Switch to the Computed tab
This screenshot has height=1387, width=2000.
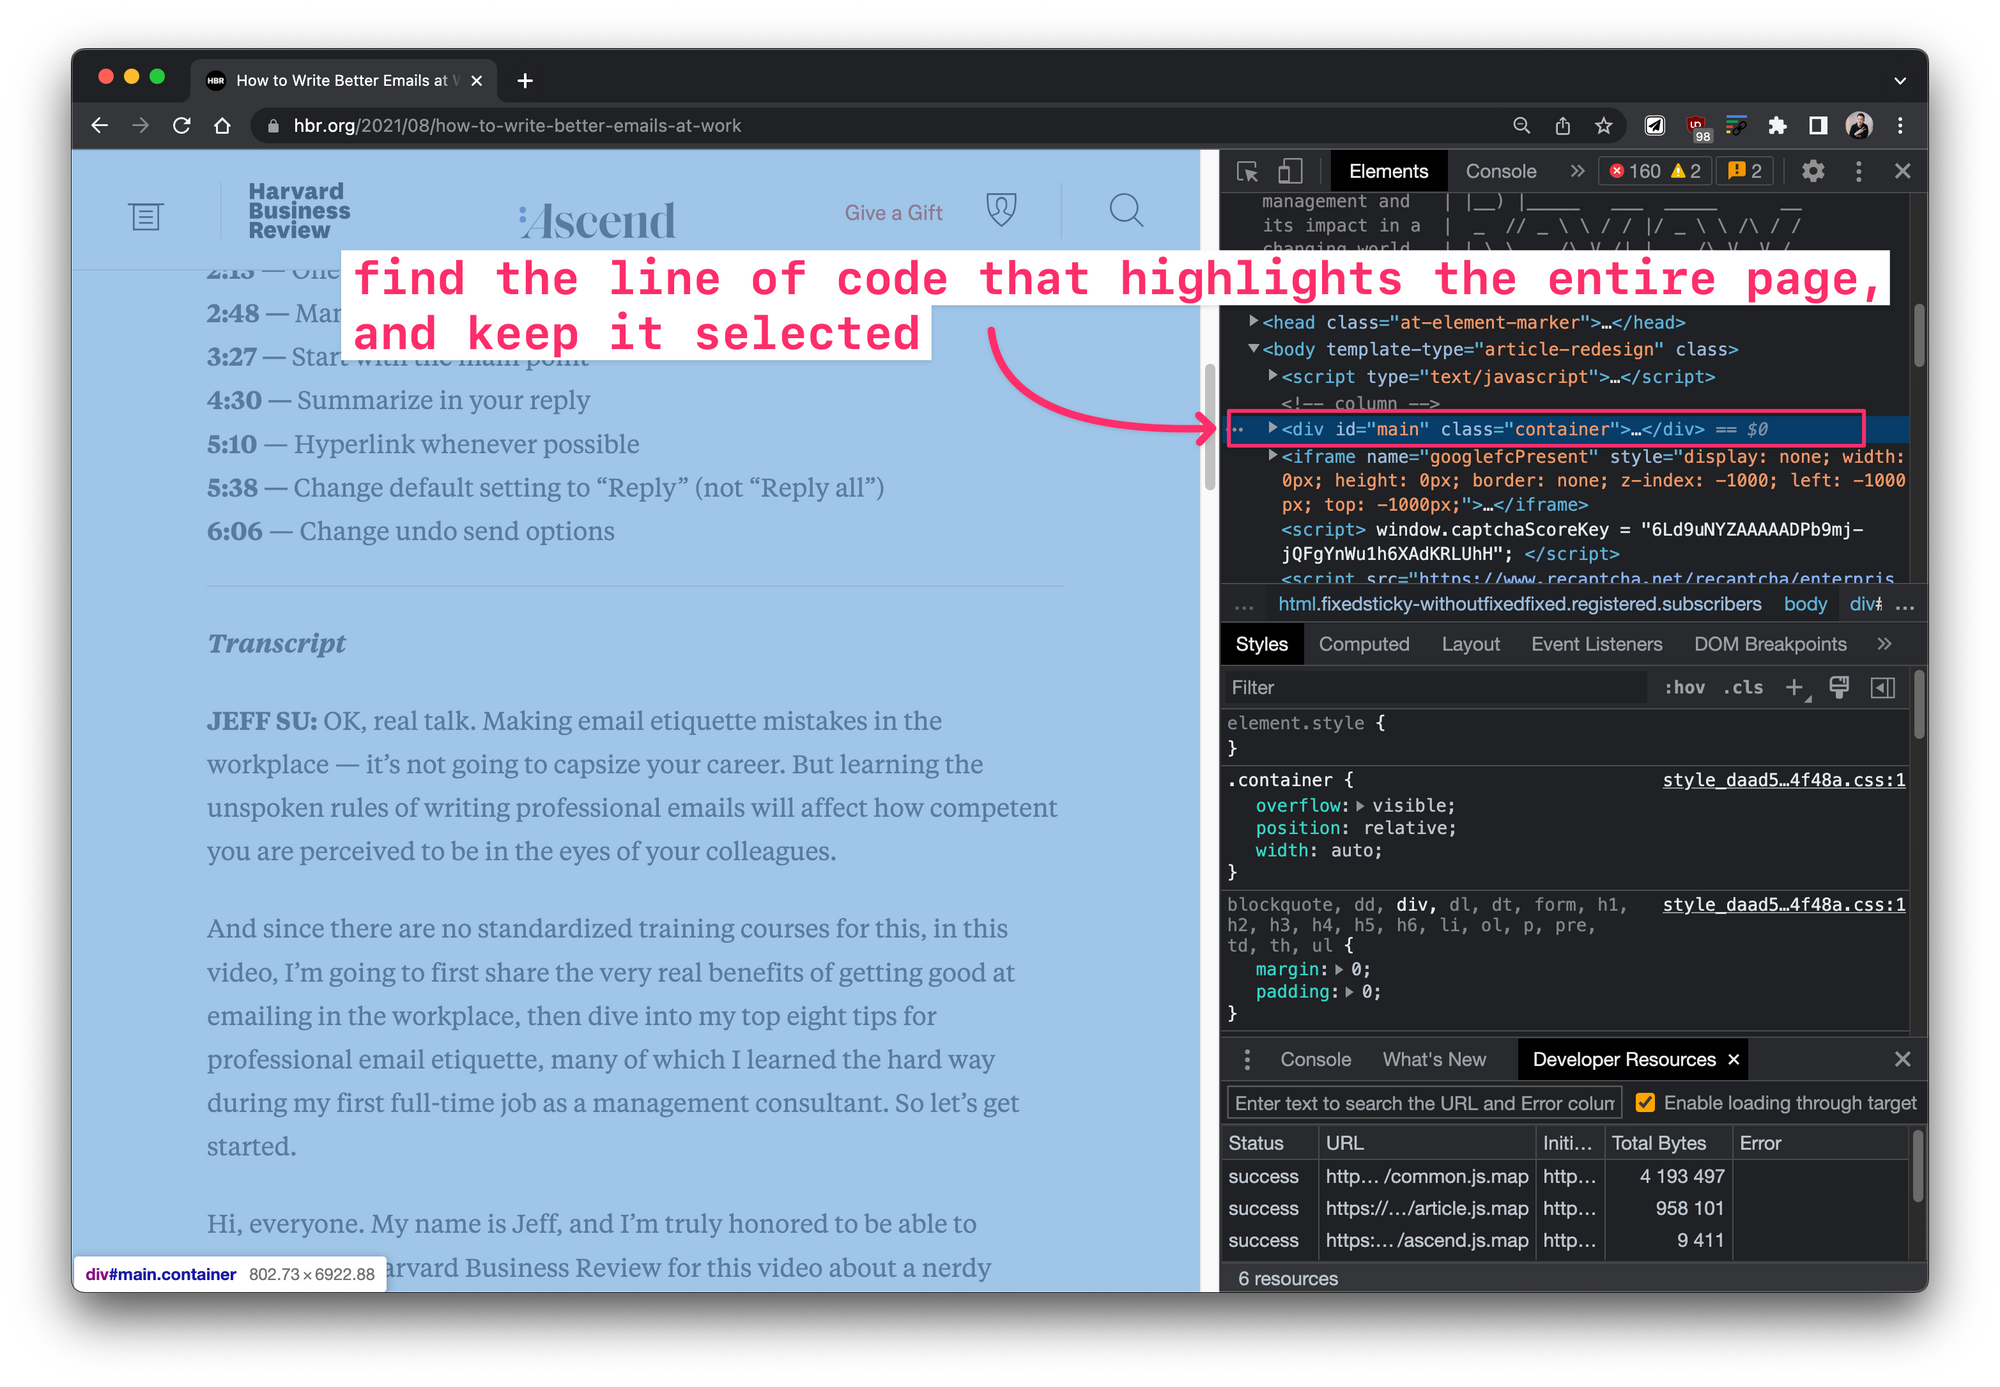(x=1363, y=645)
